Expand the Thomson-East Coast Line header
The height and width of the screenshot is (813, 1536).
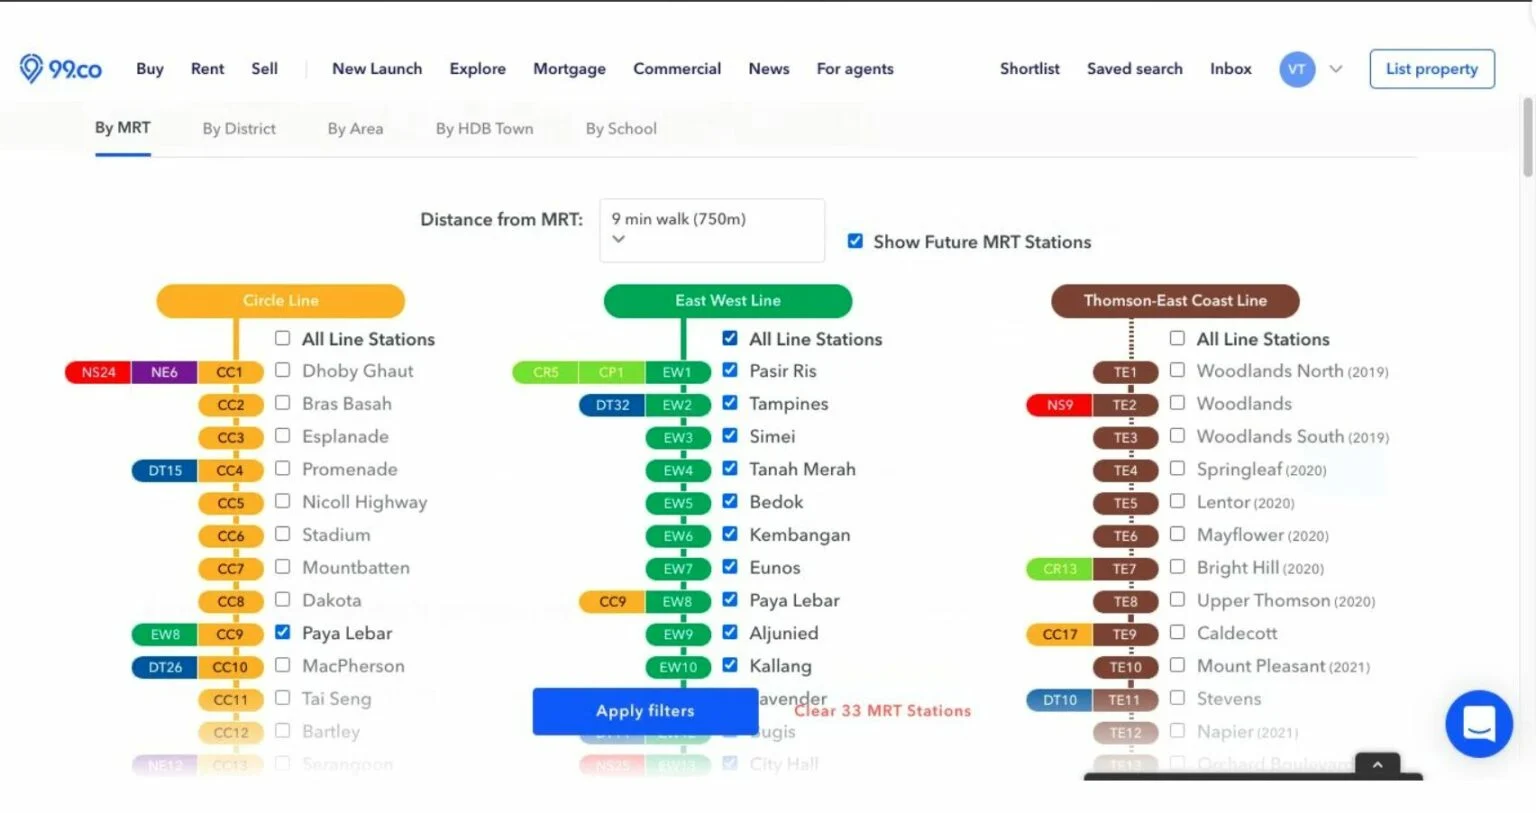coord(1174,300)
